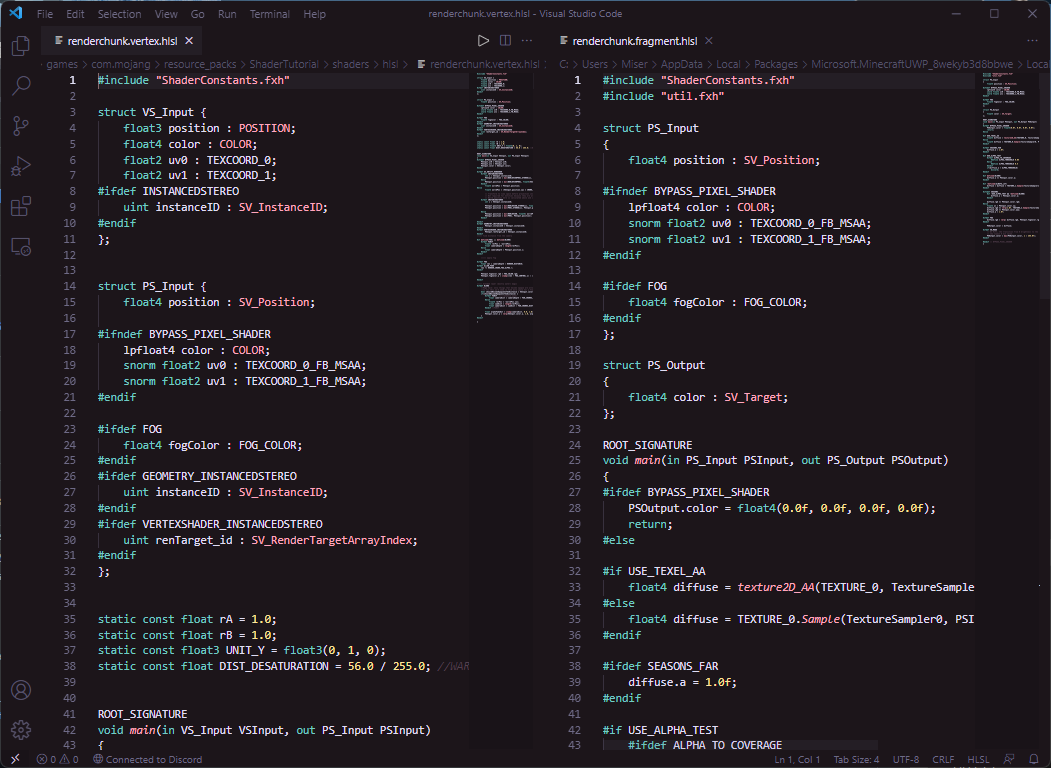The width and height of the screenshot is (1051, 768).
Task: Open More Actions for left editor group
Action: click(527, 41)
